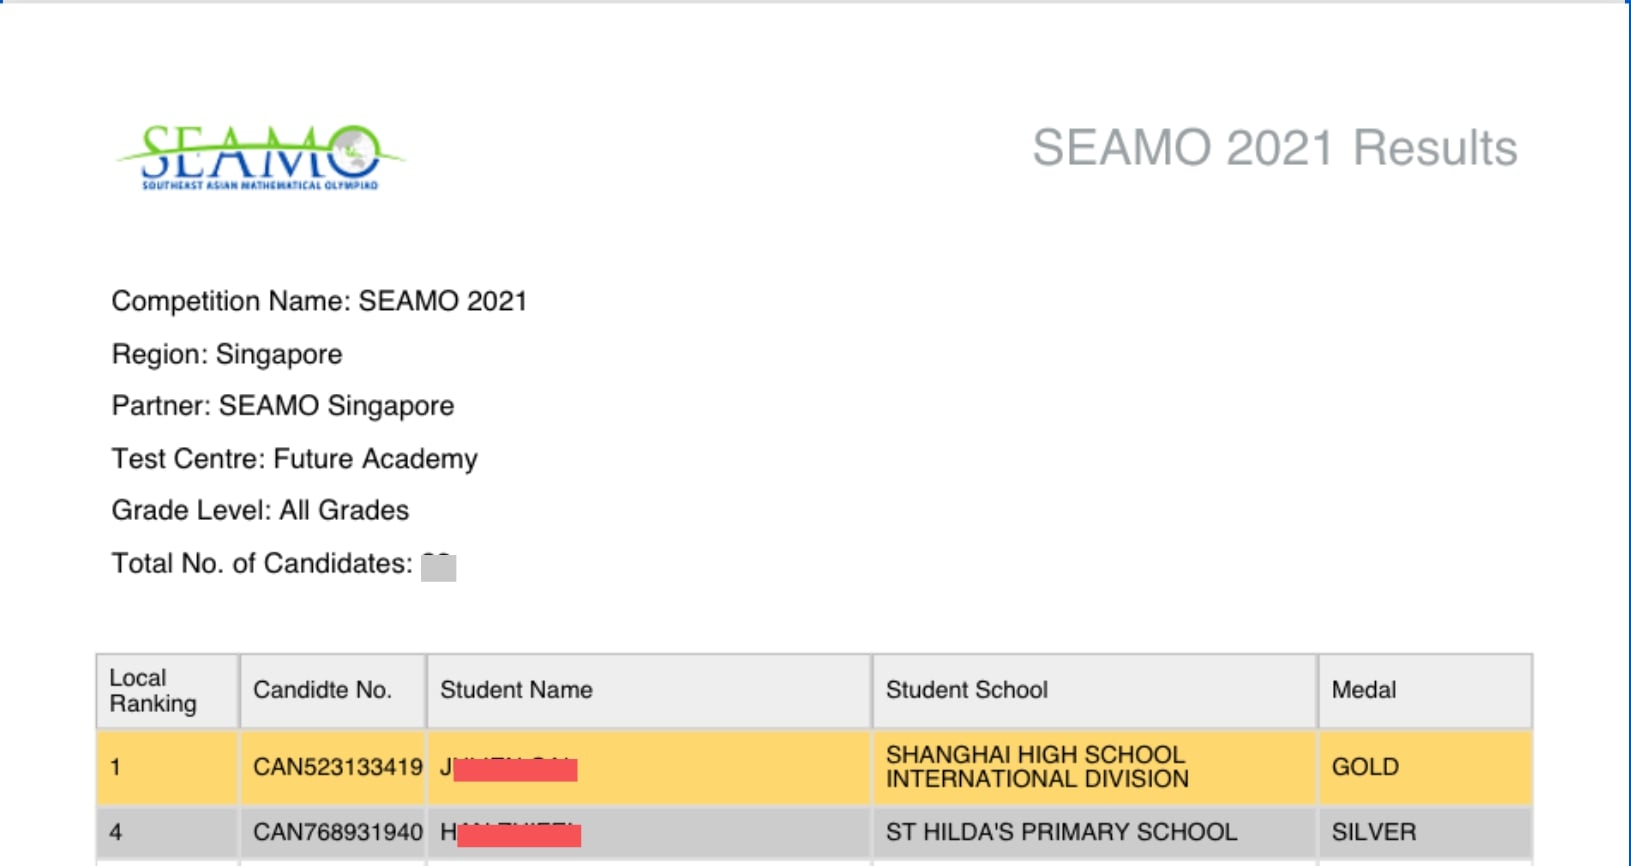The image size is (1631, 866).
Task: Click the 'GOLD' medal cell
Action: pos(1425,768)
